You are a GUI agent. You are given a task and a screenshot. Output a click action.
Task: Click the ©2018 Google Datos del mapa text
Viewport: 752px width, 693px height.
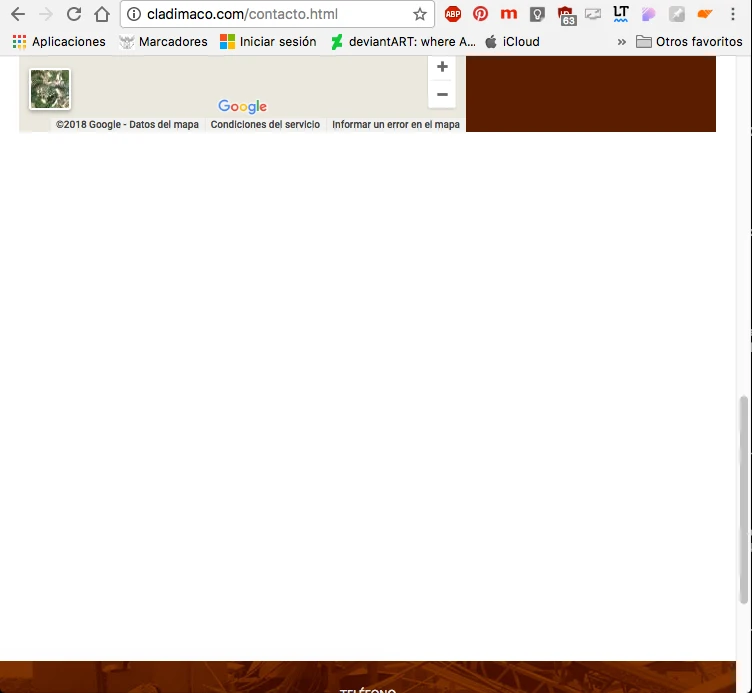[x=127, y=125]
